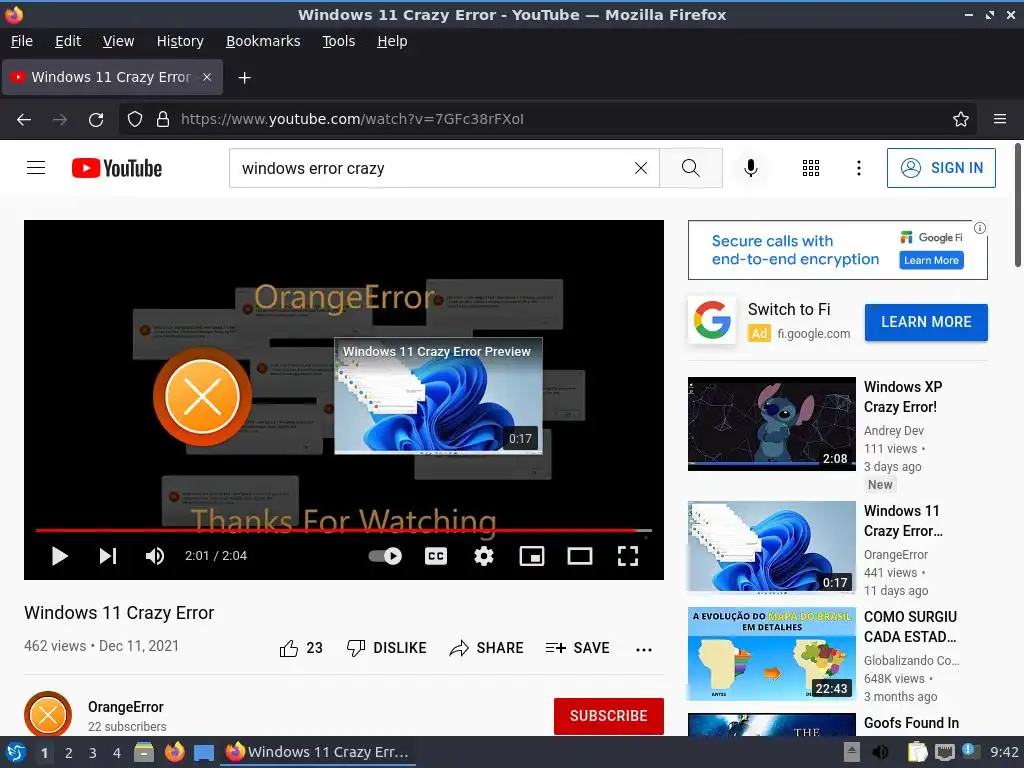The image size is (1024, 768).
Task: Open the clipboard tray icon
Action: click(x=917, y=752)
